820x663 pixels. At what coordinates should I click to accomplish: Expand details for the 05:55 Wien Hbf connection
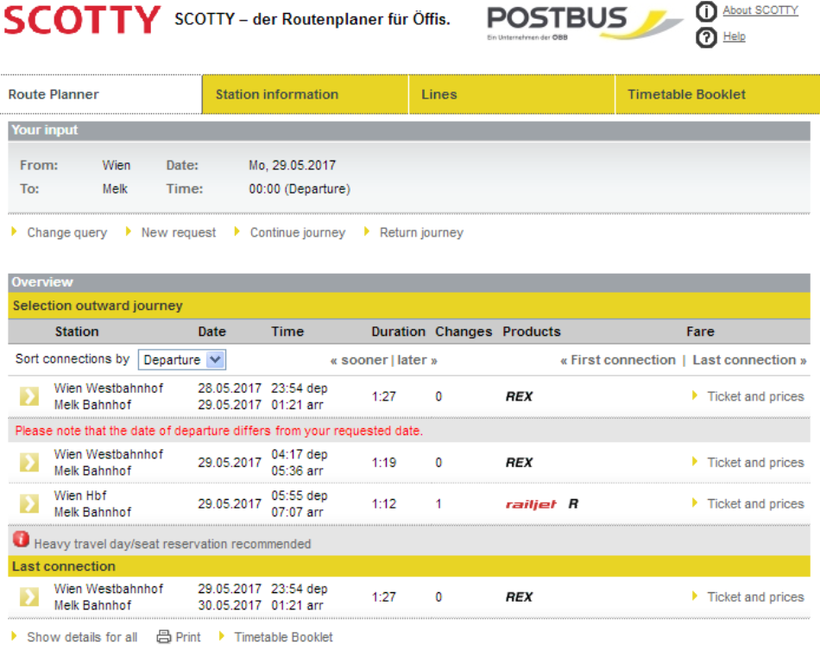click(x=29, y=504)
